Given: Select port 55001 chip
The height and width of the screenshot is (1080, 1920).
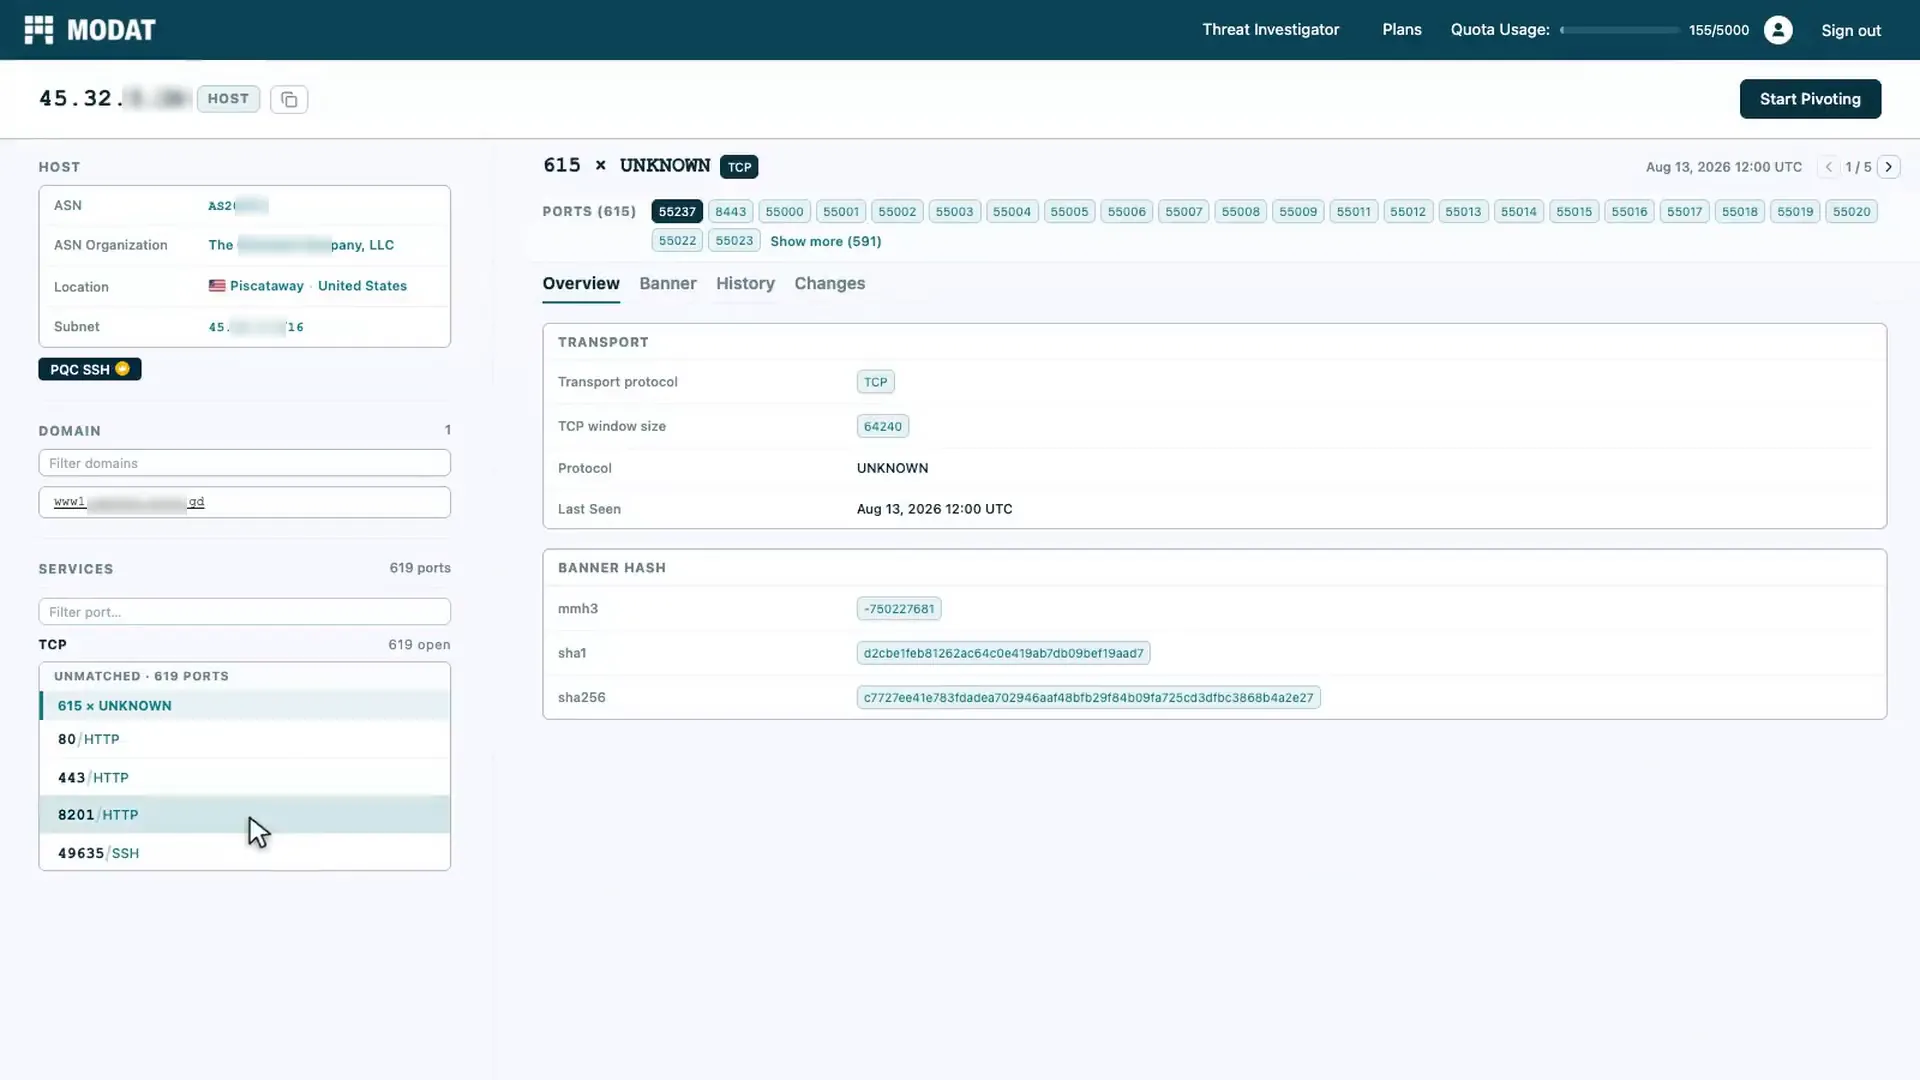Looking at the screenshot, I should [x=841, y=211].
